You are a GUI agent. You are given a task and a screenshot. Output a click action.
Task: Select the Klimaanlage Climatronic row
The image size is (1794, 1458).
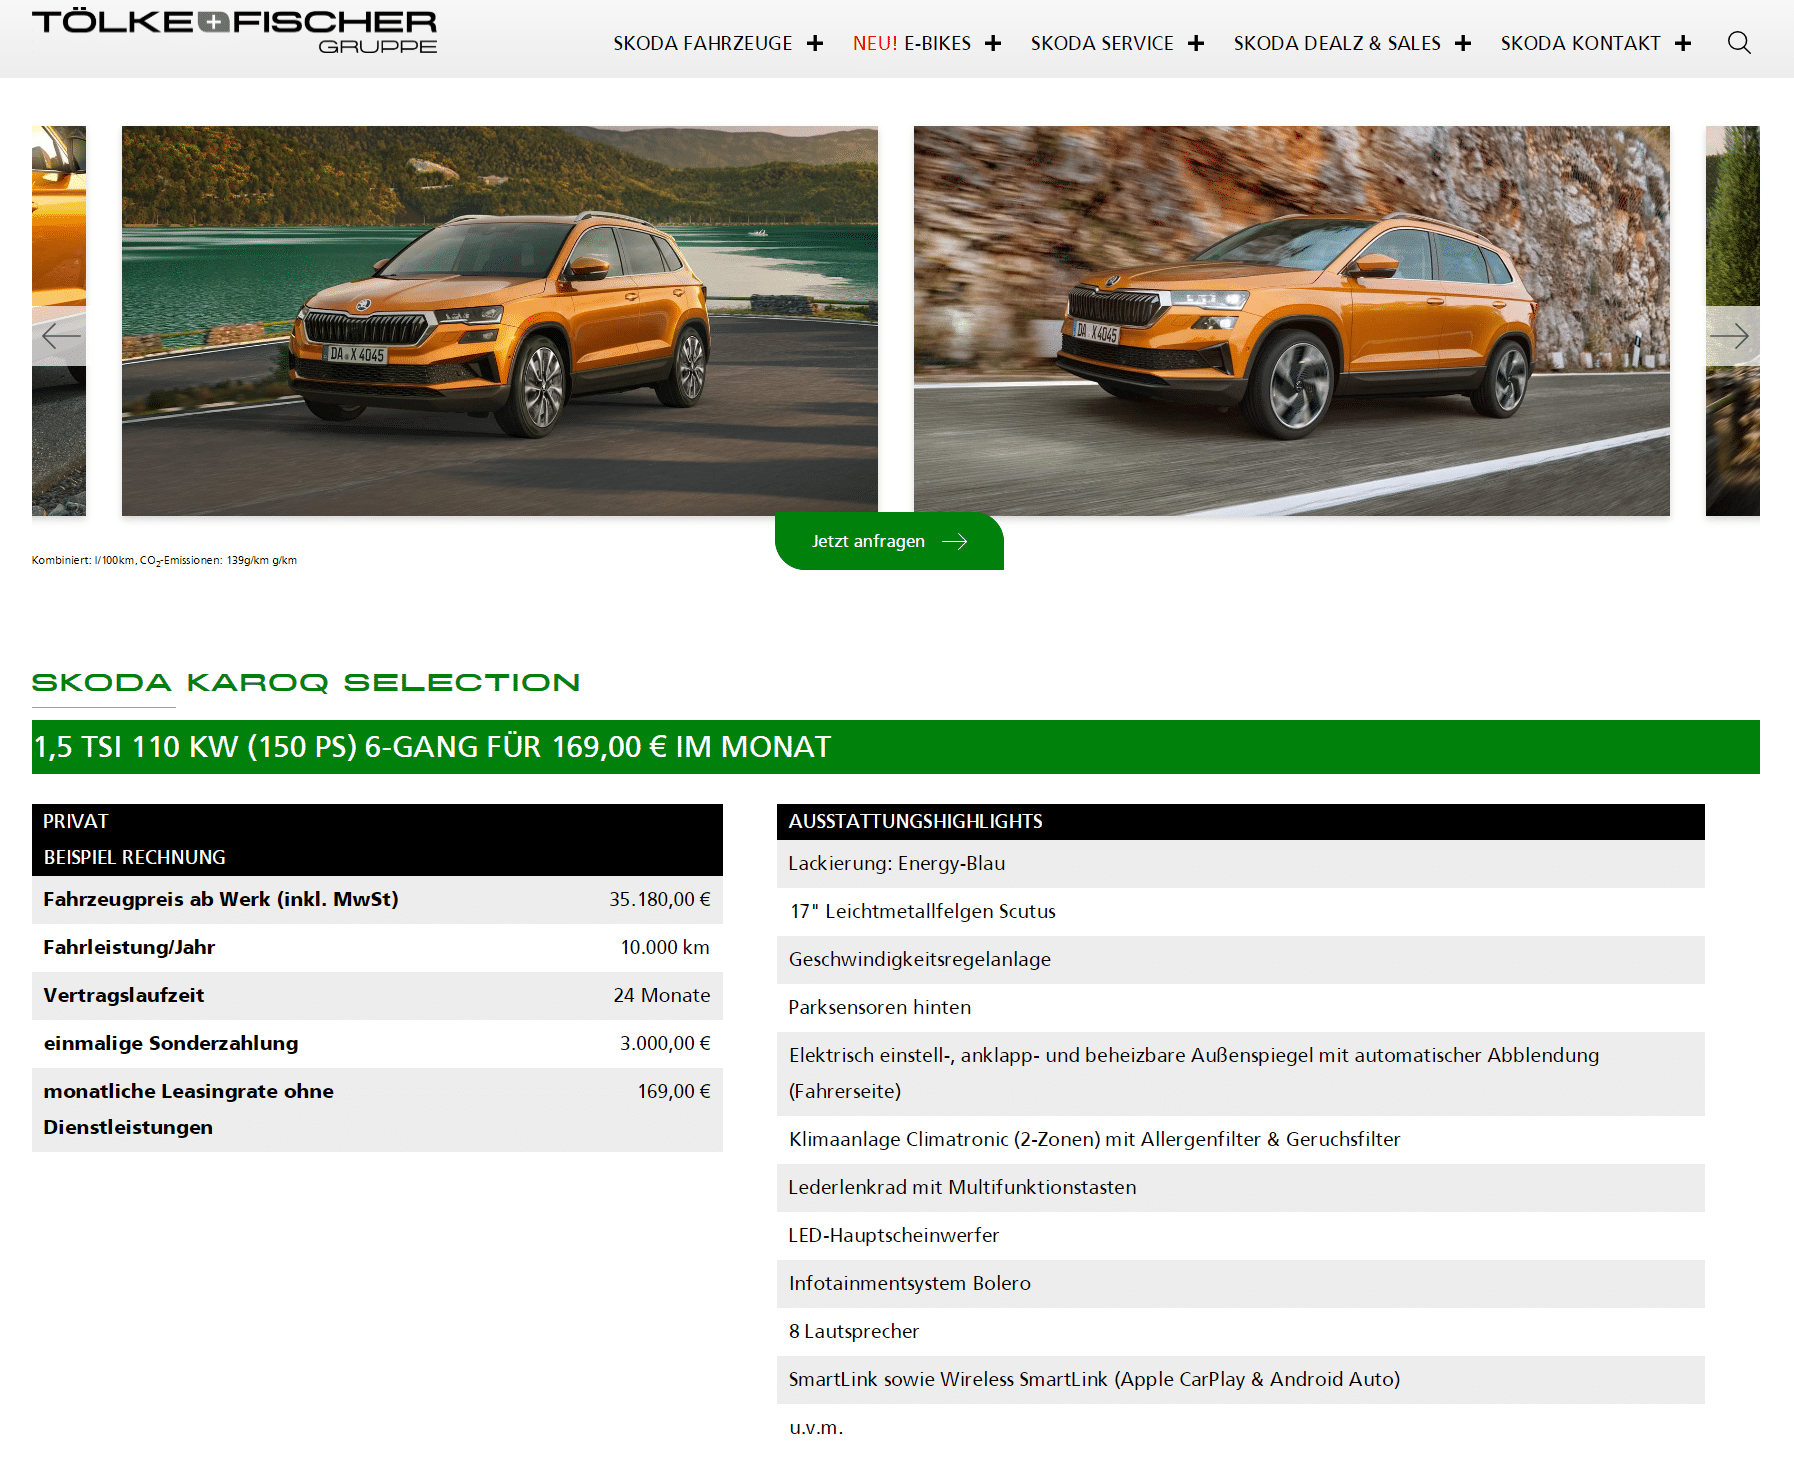pos(1241,1139)
